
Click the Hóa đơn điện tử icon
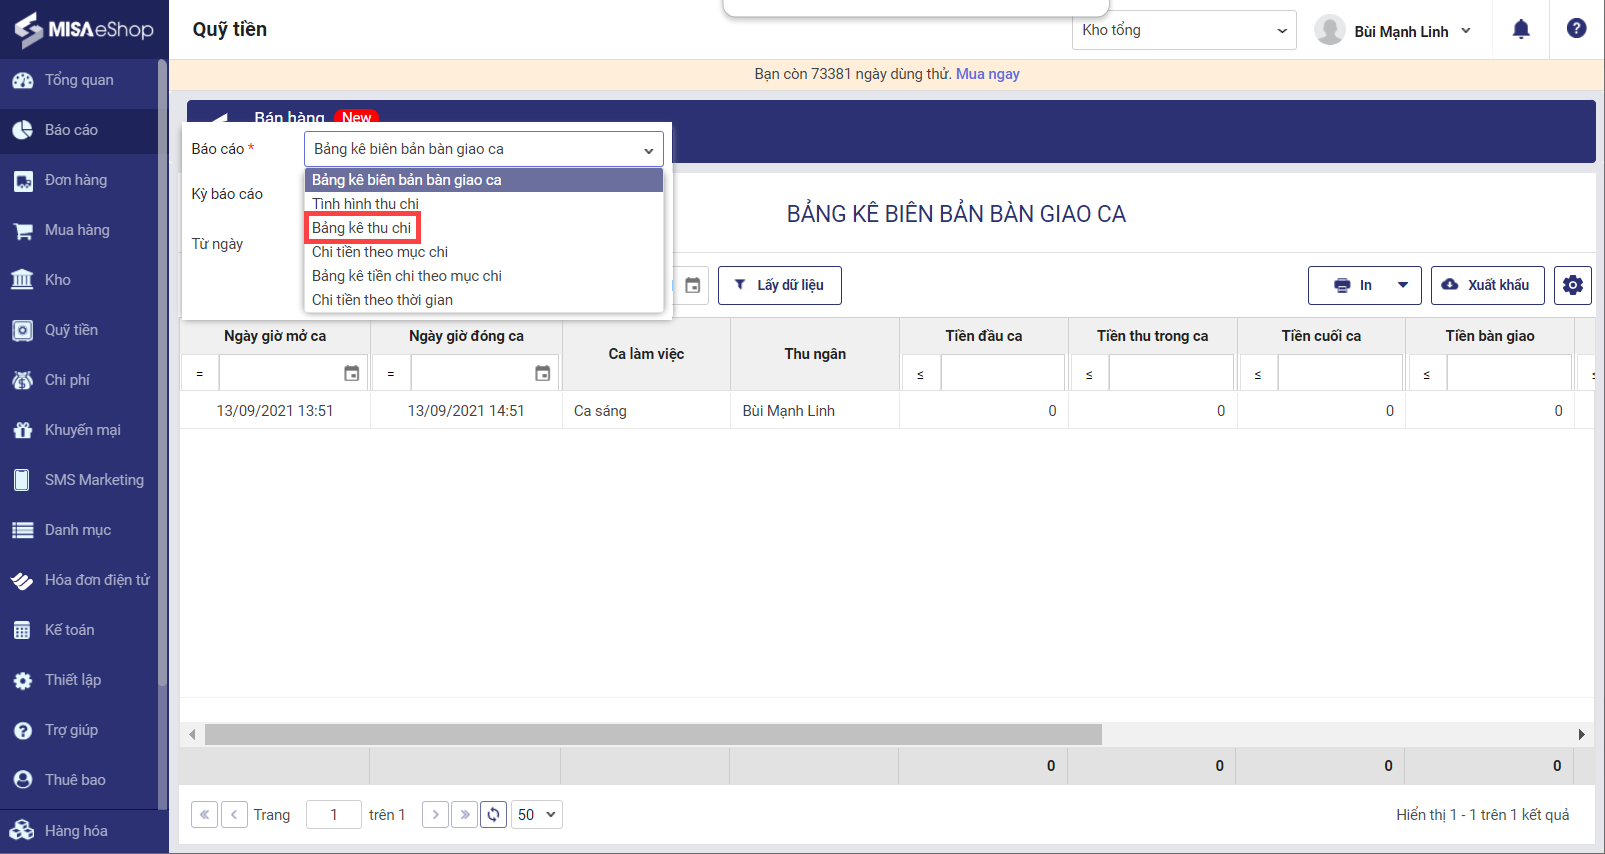tap(23, 580)
